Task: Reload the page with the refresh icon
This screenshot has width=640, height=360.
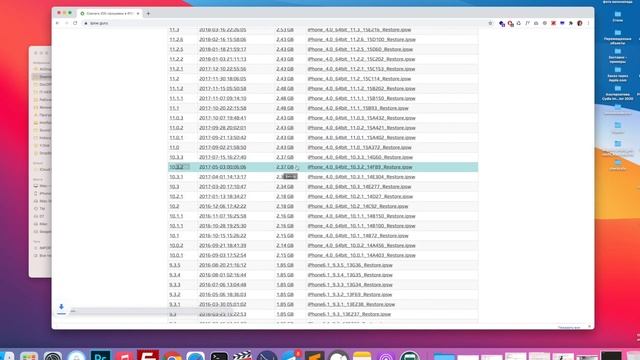Action: tap(75, 23)
